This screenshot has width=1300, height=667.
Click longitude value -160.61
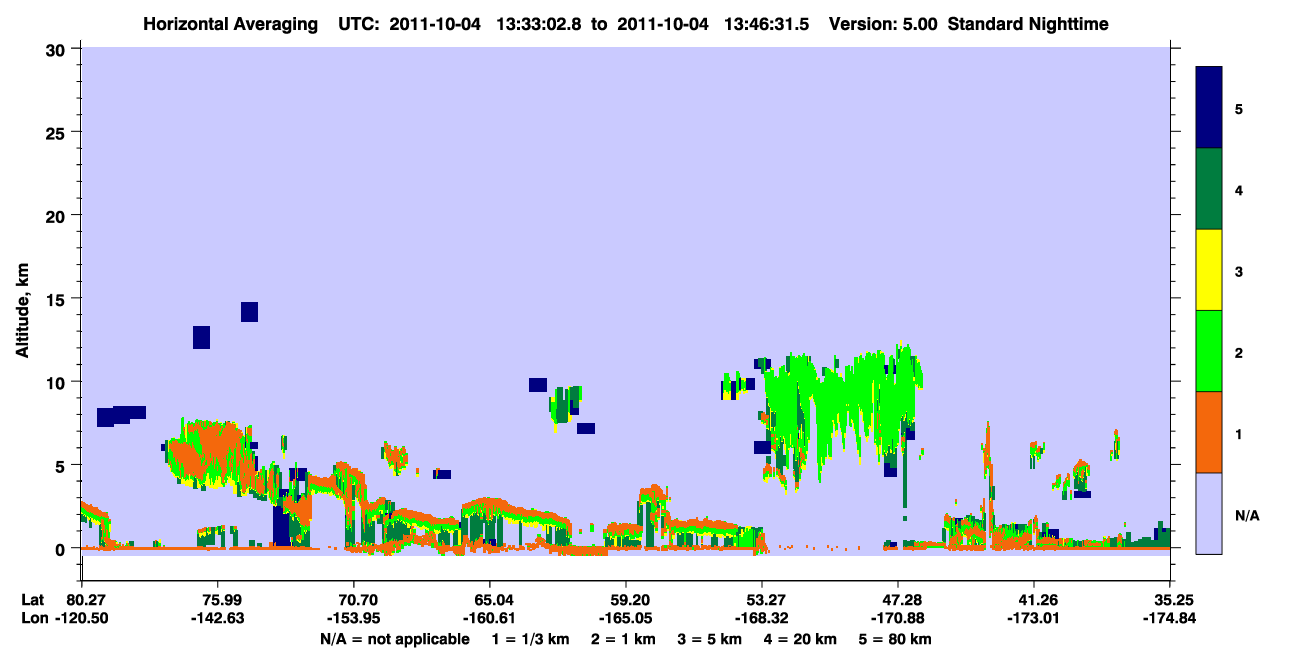[x=489, y=619]
